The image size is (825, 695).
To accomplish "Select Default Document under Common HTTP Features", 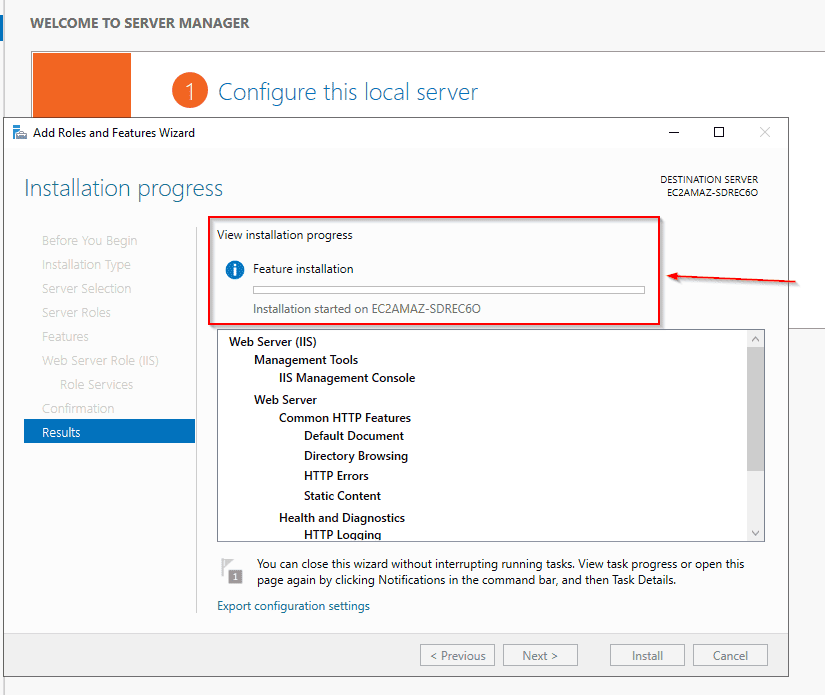I will point(355,436).
